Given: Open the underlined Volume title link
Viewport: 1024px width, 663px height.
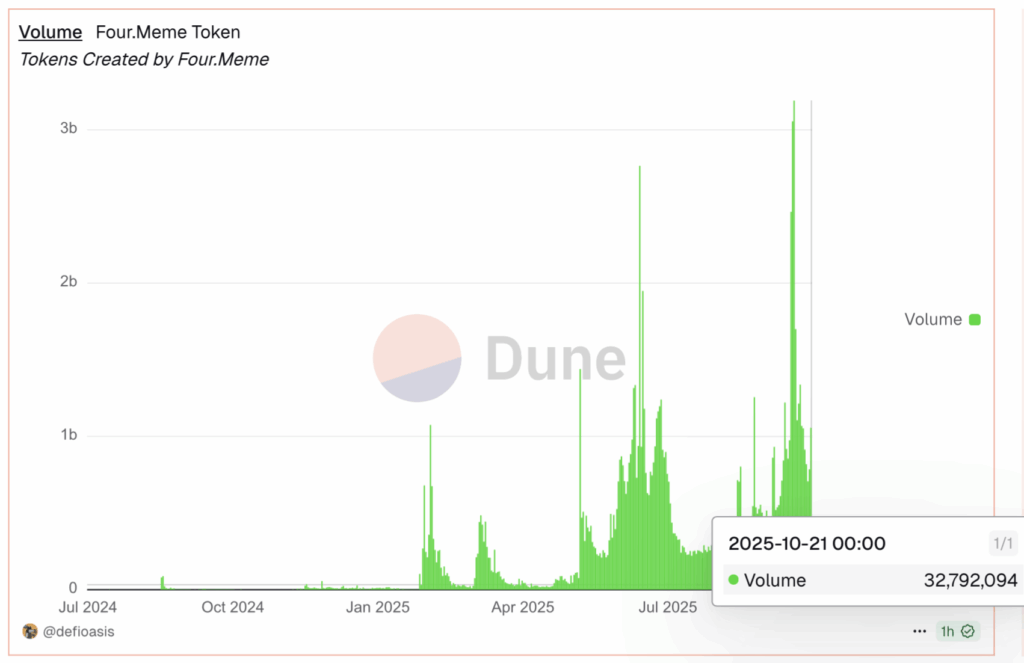Looking at the screenshot, I should pyautogui.click(x=50, y=32).
